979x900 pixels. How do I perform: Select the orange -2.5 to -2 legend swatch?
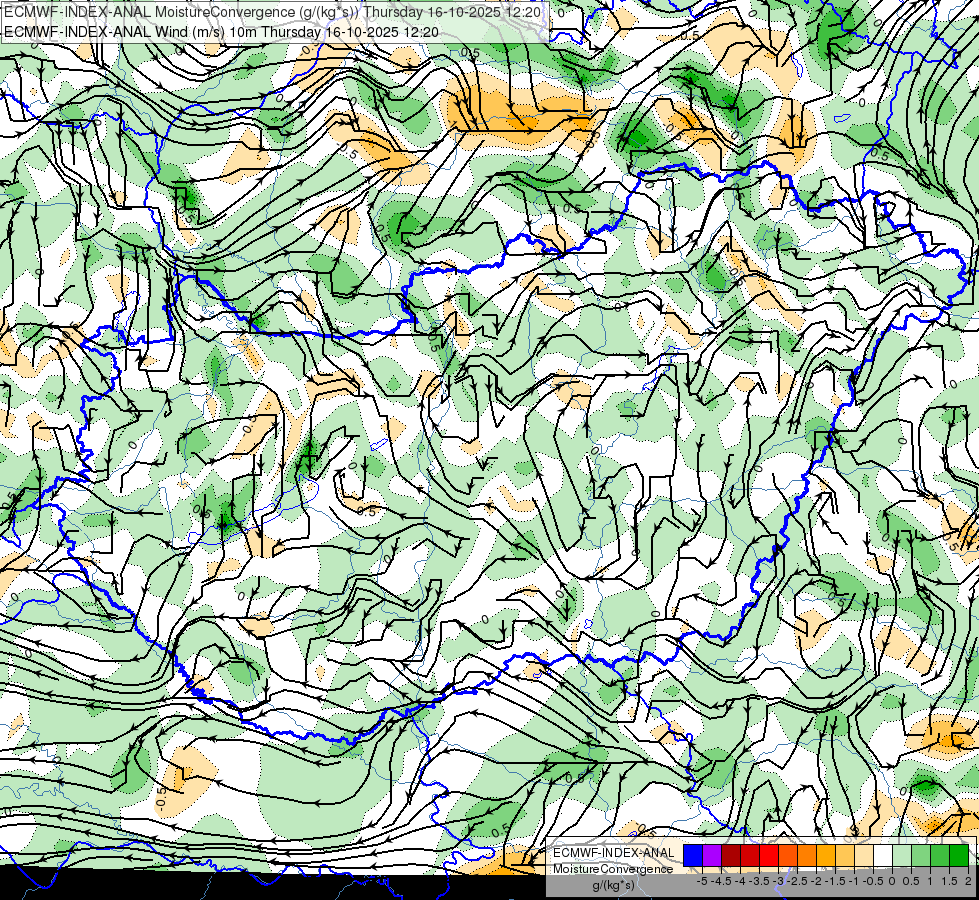tap(807, 856)
